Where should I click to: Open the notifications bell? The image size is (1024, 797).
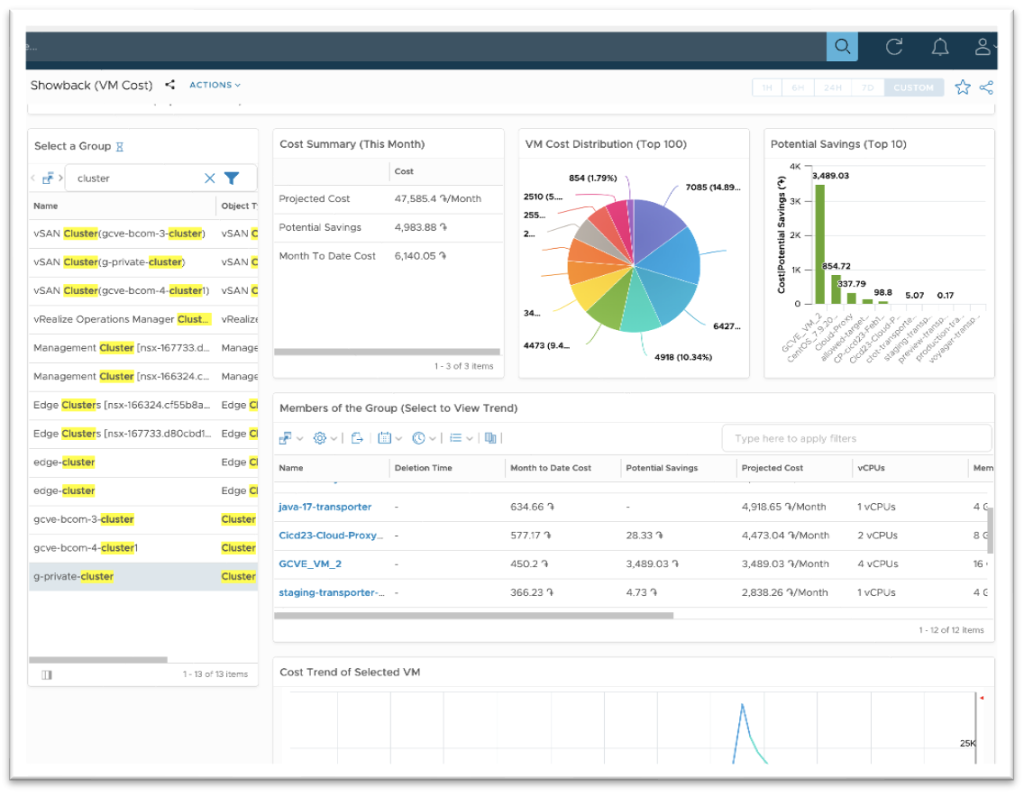click(x=940, y=47)
